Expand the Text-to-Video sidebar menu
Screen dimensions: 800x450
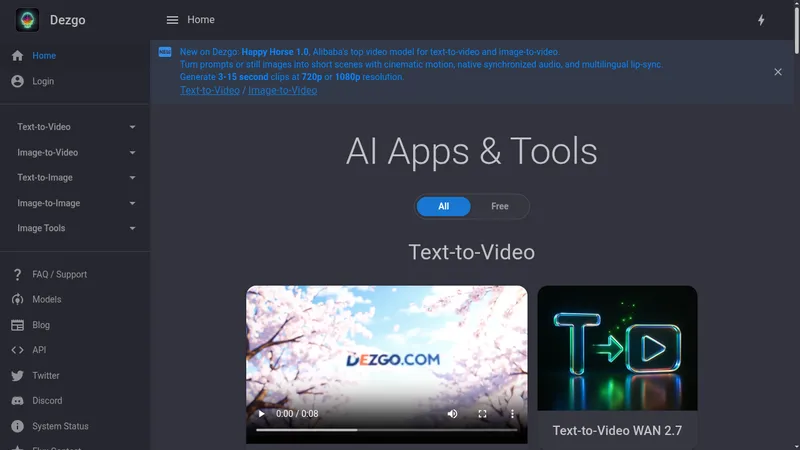[75, 127]
